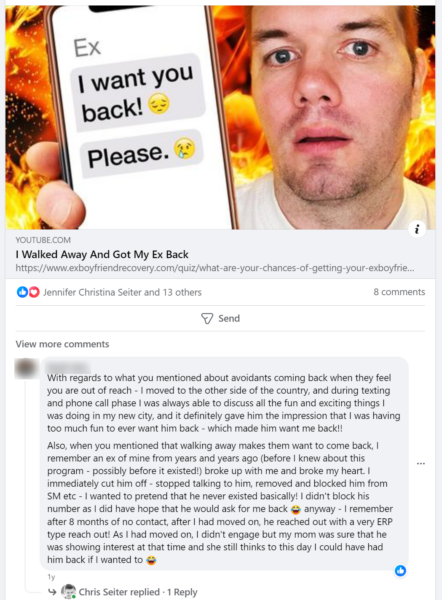Viewport: 442px width, 600px height.
Task: Click the 1y comment timestamp
Action: (x=51, y=577)
